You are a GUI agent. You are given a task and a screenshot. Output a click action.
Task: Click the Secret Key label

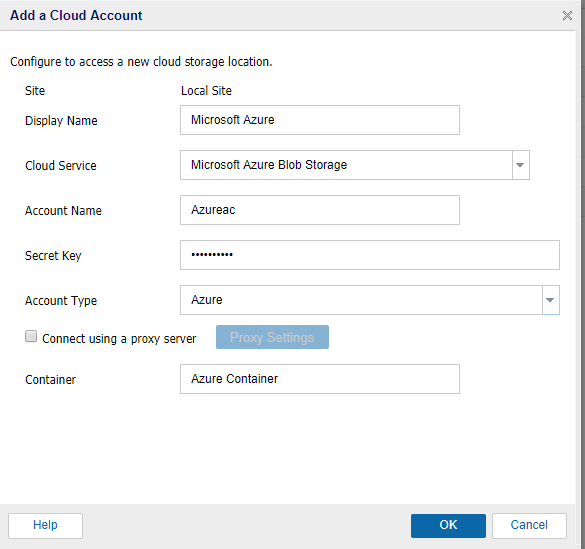(x=53, y=256)
